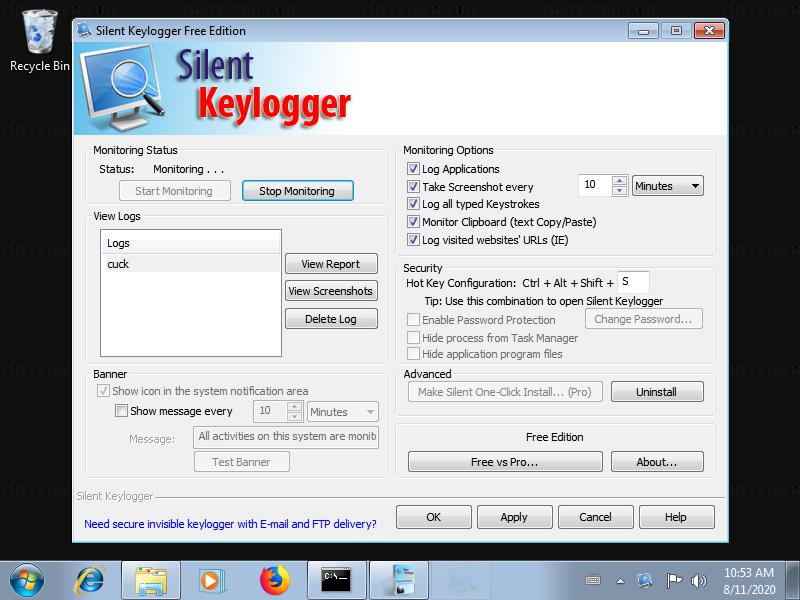Maximize the Silent Keylogger window
This screenshot has height=600, width=800.
[676, 31]
